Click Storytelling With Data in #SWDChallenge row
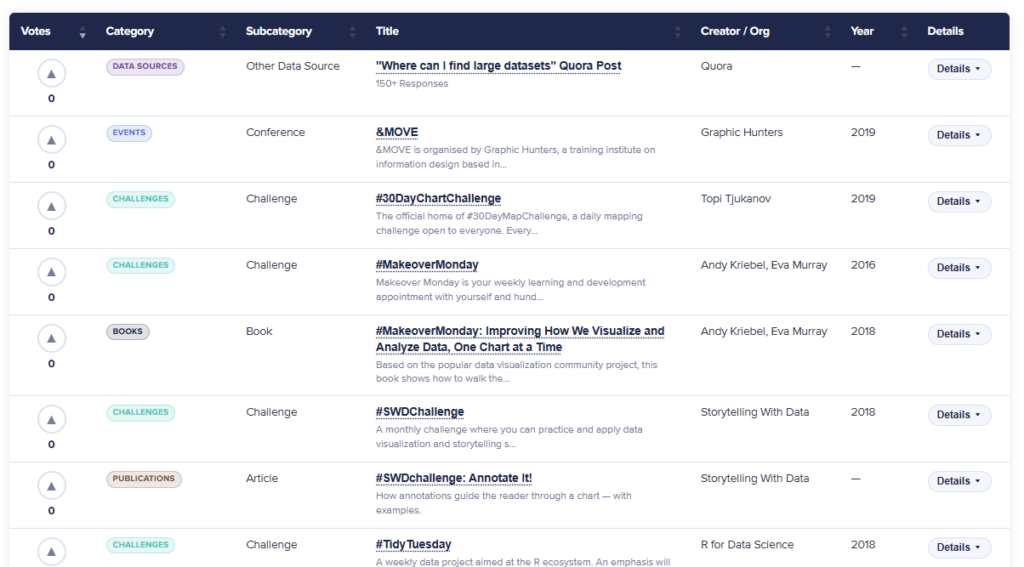This screenshot has width=1024, height=567. [754, 412]
